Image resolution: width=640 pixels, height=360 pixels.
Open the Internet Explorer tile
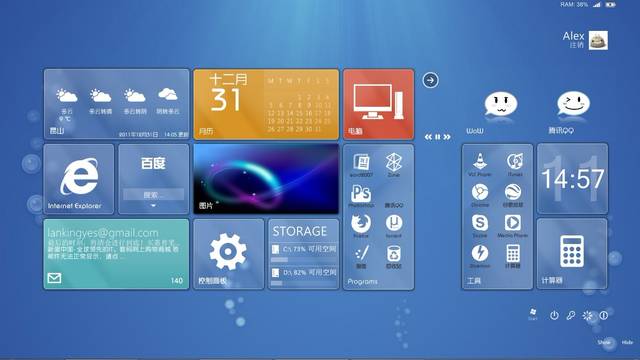(x=79, y=179)
